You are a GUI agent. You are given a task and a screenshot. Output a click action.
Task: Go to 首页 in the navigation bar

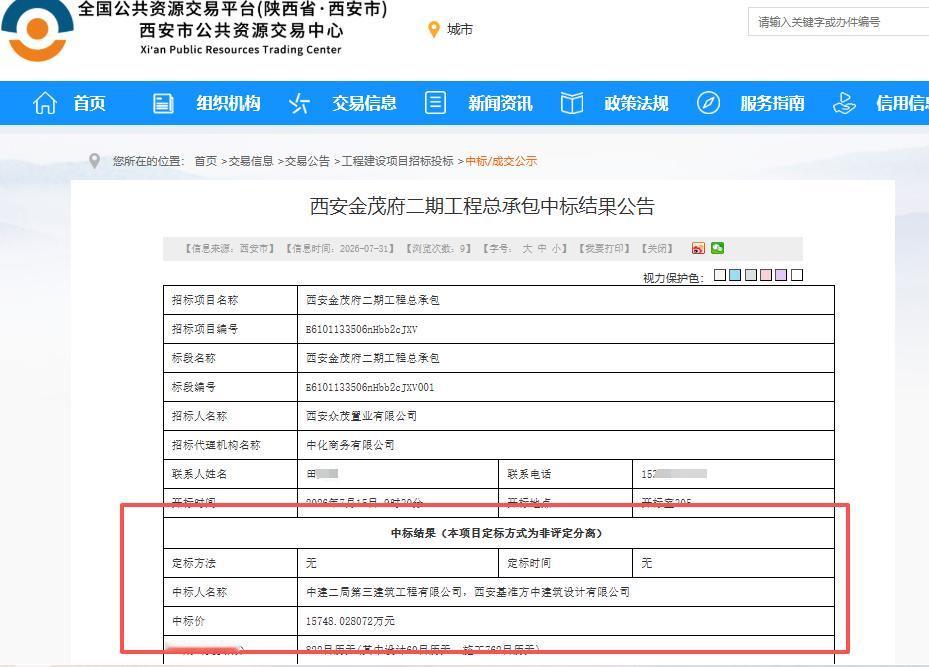(x=89, y=103)
